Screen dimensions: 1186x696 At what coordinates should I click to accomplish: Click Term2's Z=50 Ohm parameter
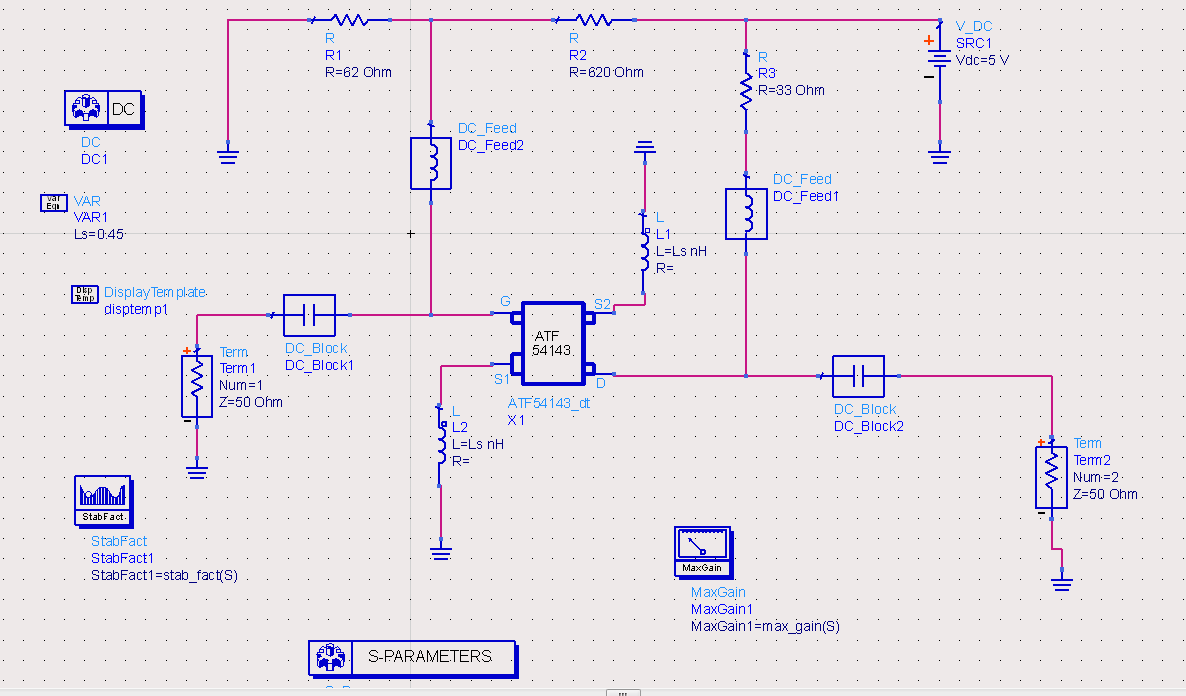point(1105,495)
